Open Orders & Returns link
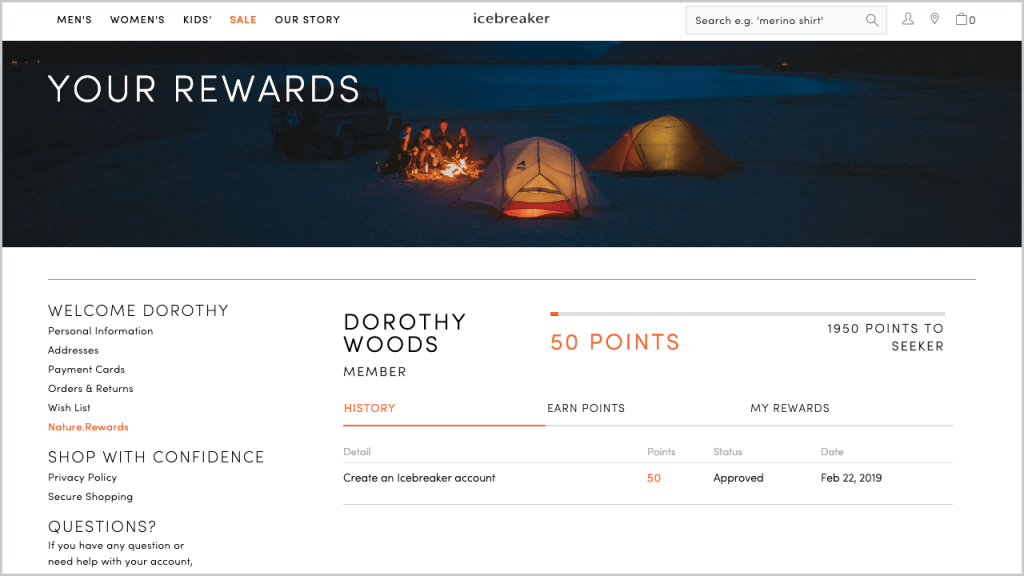Viewport: 1024px width, 576px height. click(x=91, y=389)
